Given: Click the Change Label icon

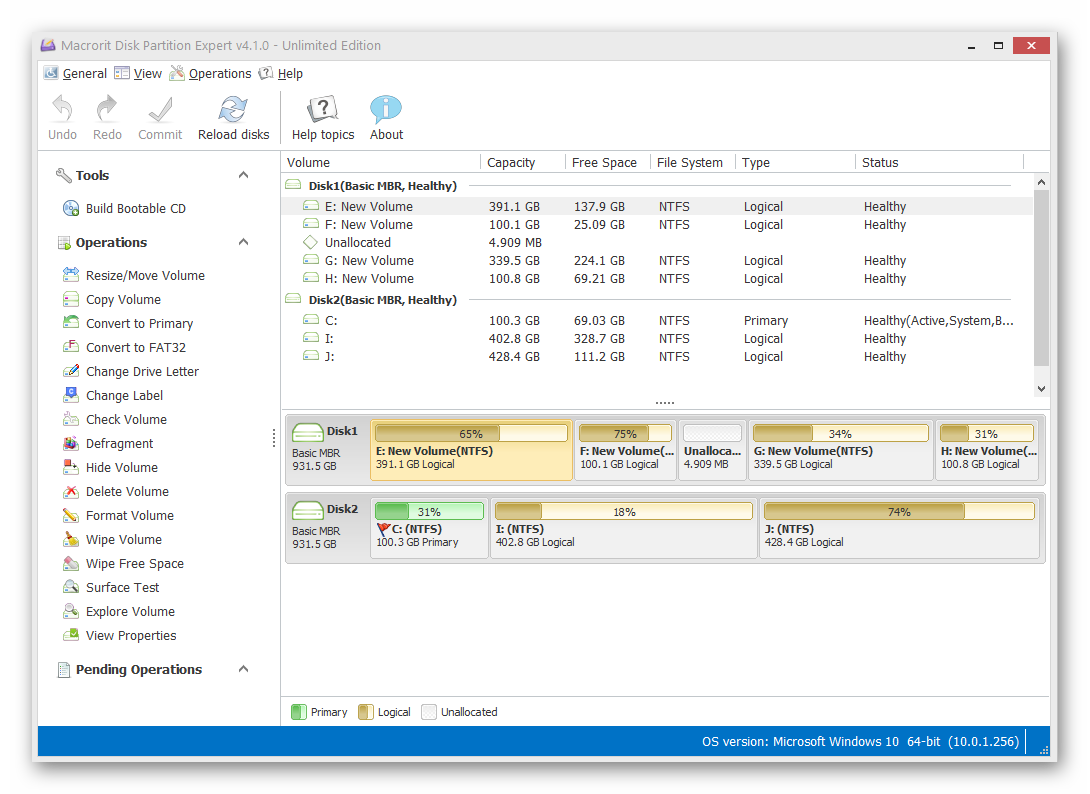Looking at the screenshot, I should pyautogui.click(x=71, y=396).
